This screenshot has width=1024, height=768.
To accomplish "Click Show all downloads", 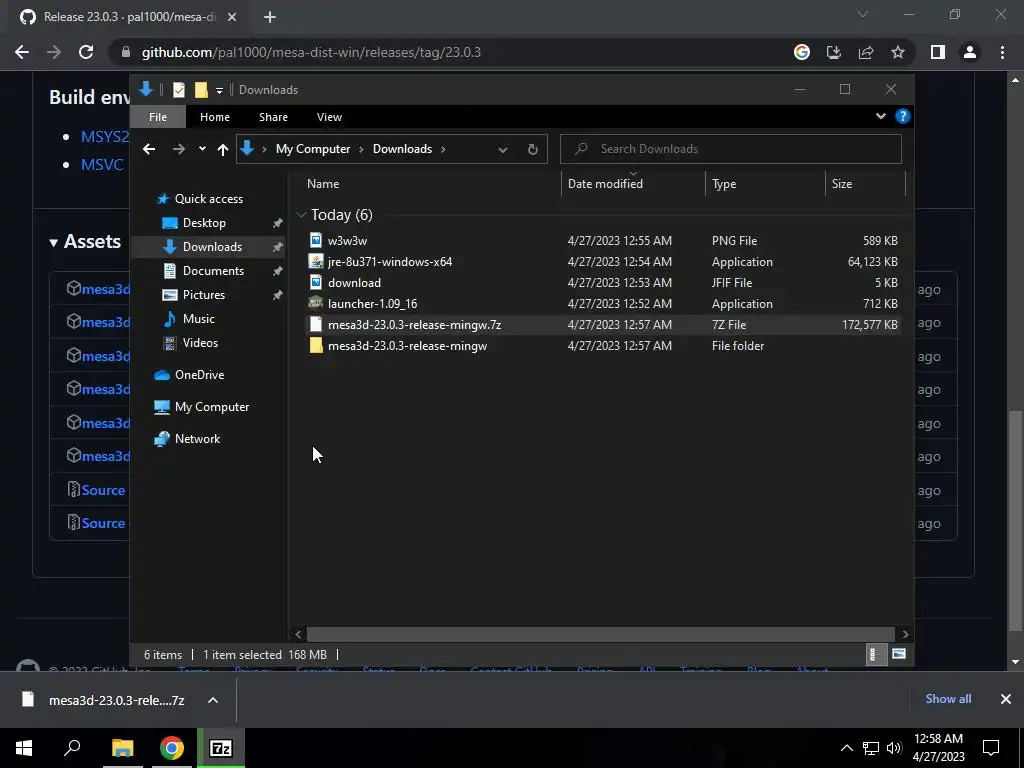I will coord(948,699).
